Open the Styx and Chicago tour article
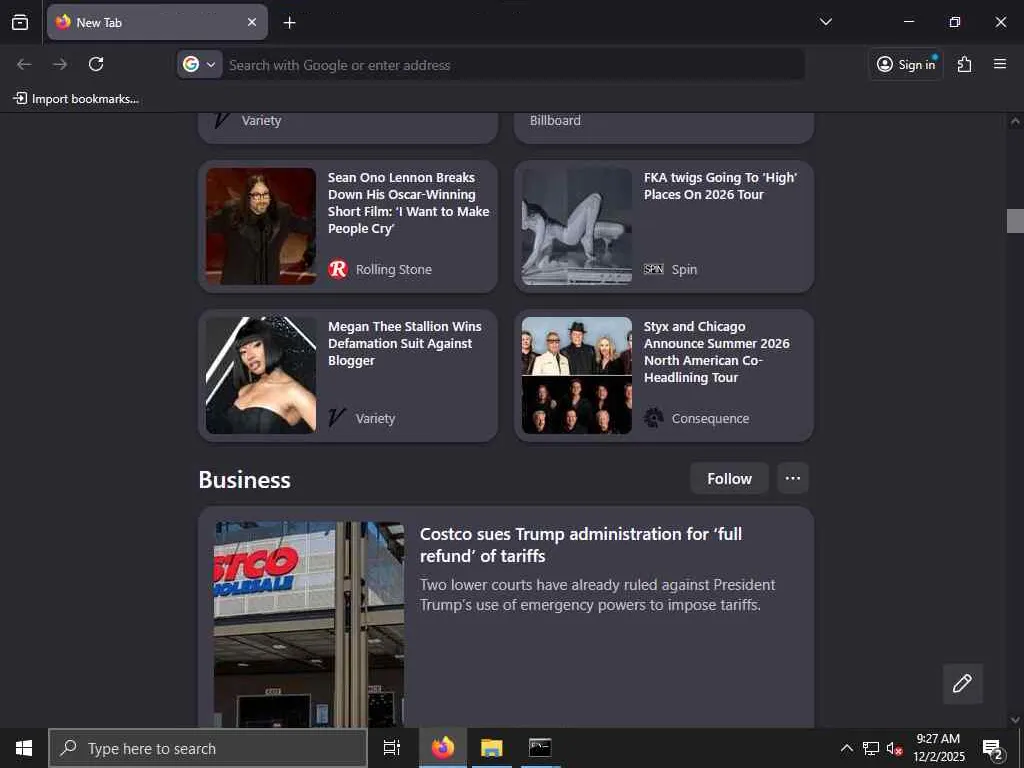Viewport: 1024px width, 768px height. [716, 352]
